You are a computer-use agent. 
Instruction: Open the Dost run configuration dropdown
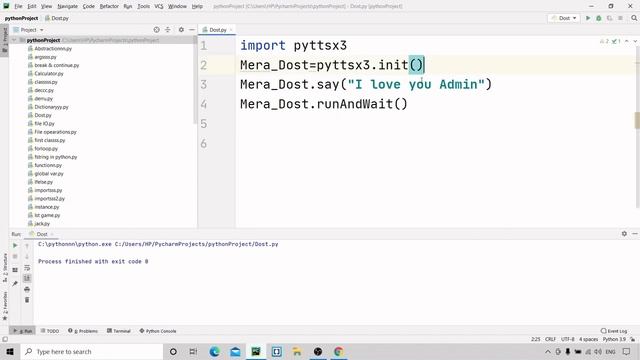tap(564, 18)
